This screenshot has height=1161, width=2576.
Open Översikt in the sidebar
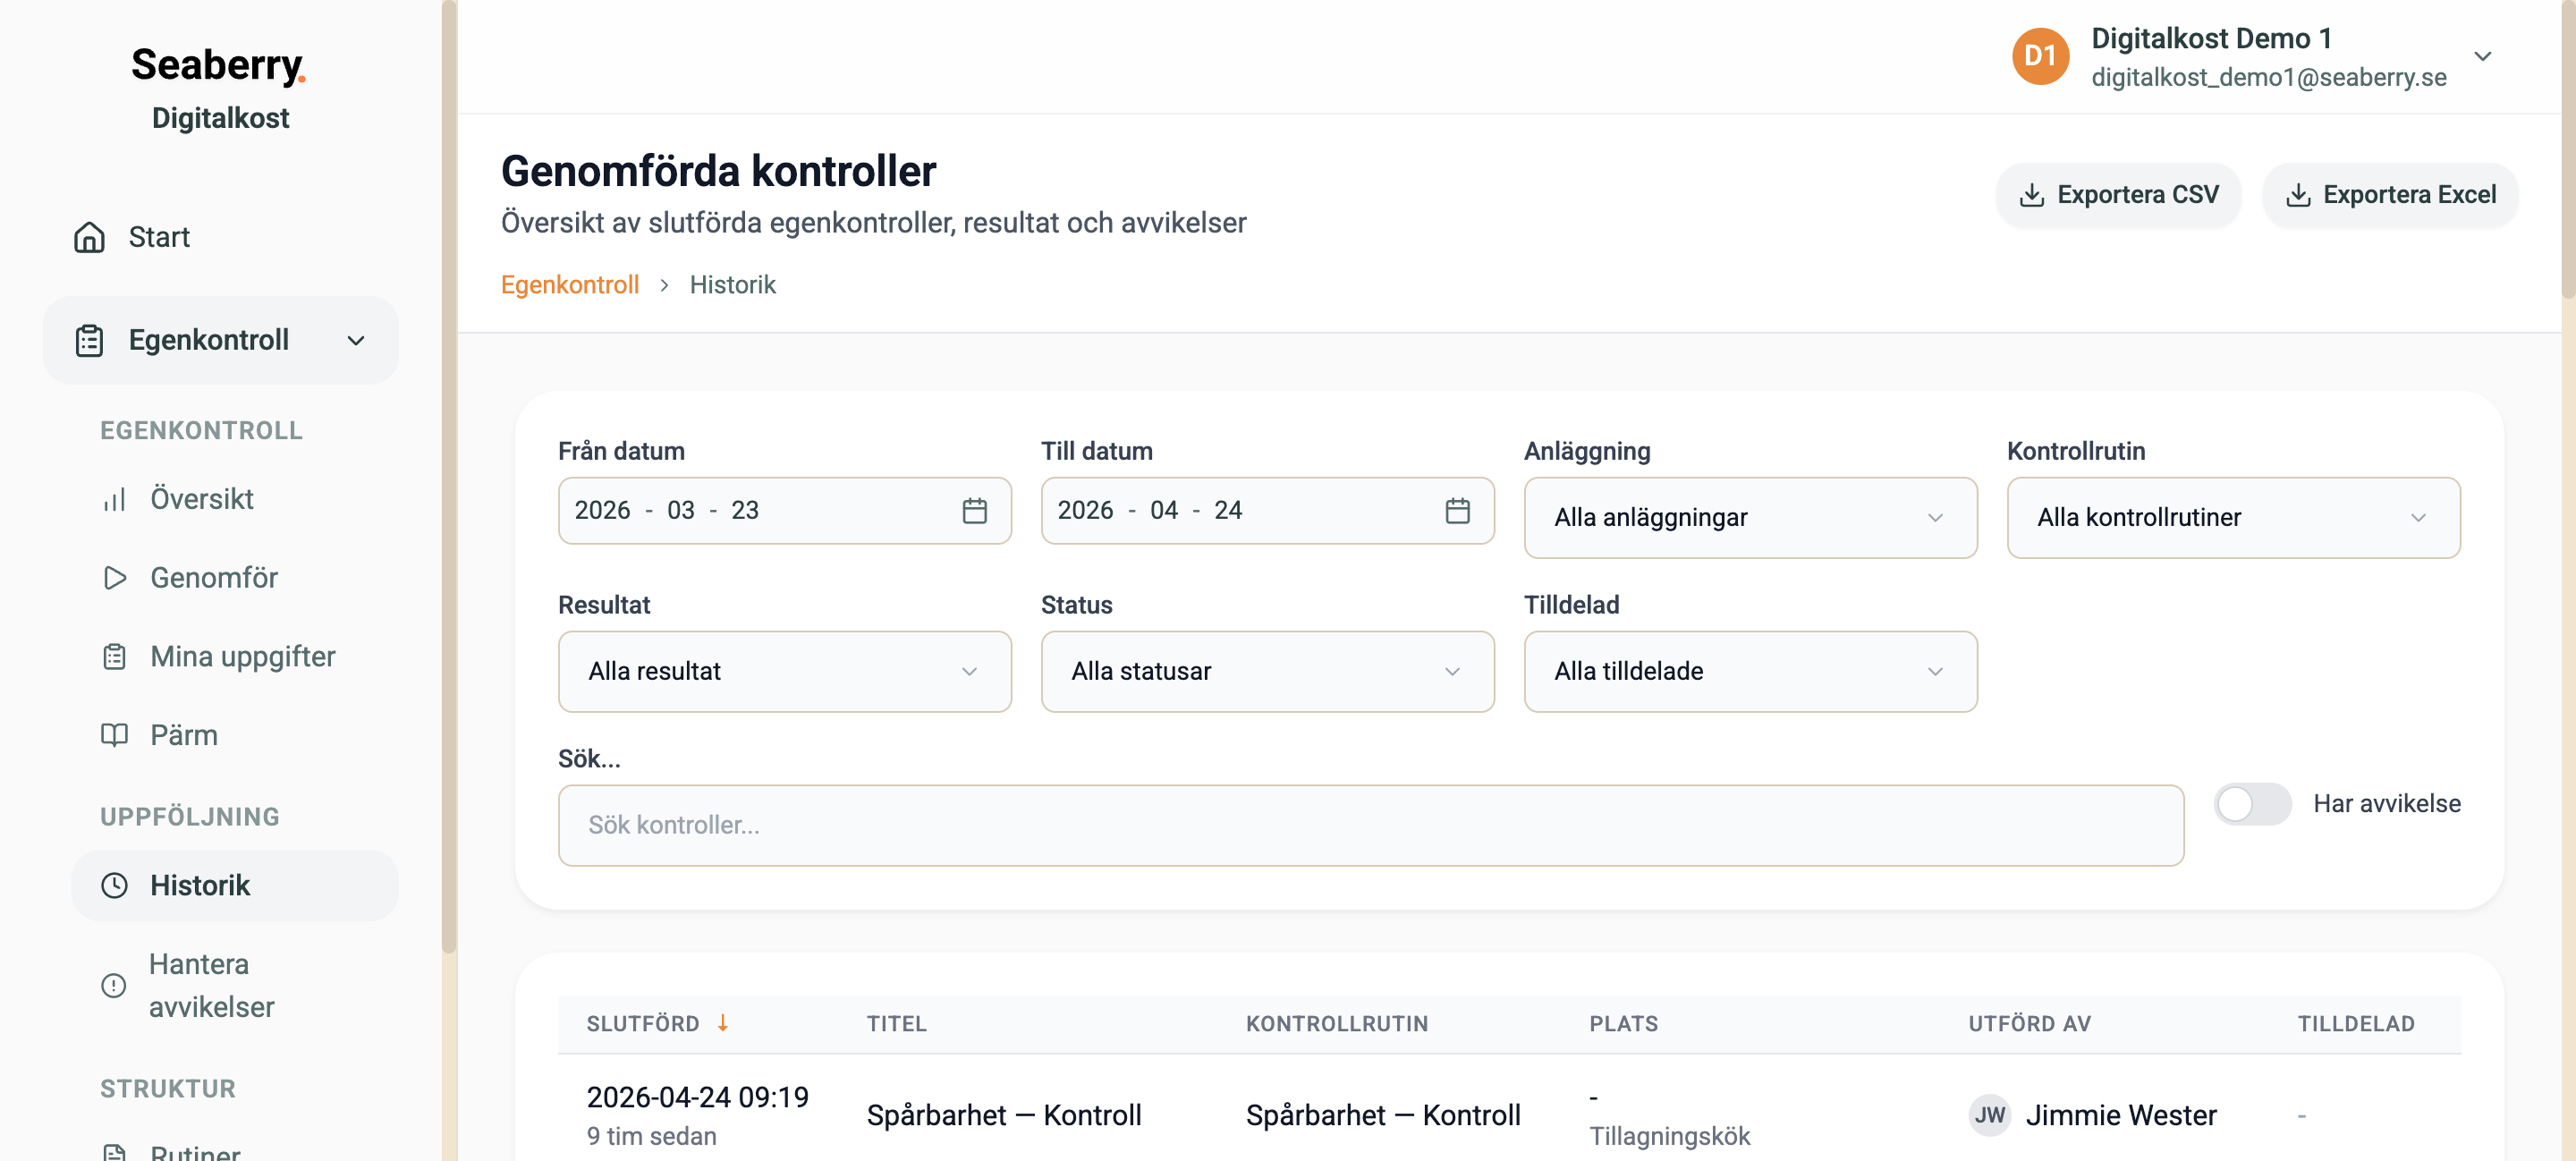point(235,499)
